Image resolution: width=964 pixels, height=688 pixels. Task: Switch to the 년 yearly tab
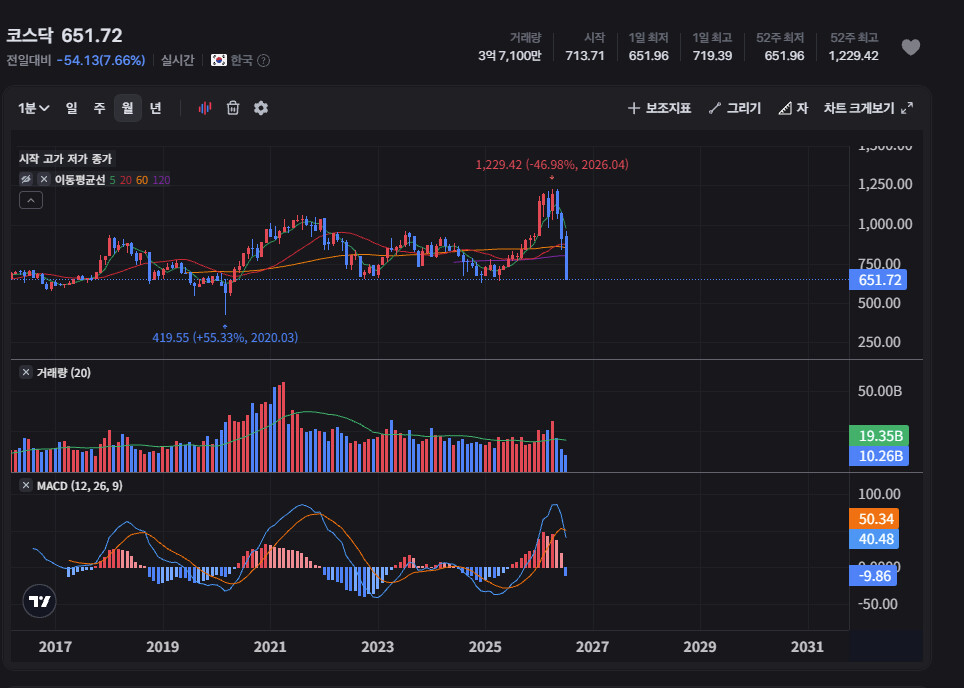pyautogui.click(x=156, y=108)
